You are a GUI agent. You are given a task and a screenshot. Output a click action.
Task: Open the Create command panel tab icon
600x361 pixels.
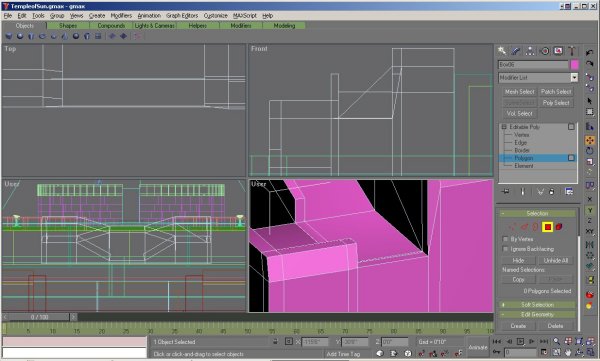502,51
